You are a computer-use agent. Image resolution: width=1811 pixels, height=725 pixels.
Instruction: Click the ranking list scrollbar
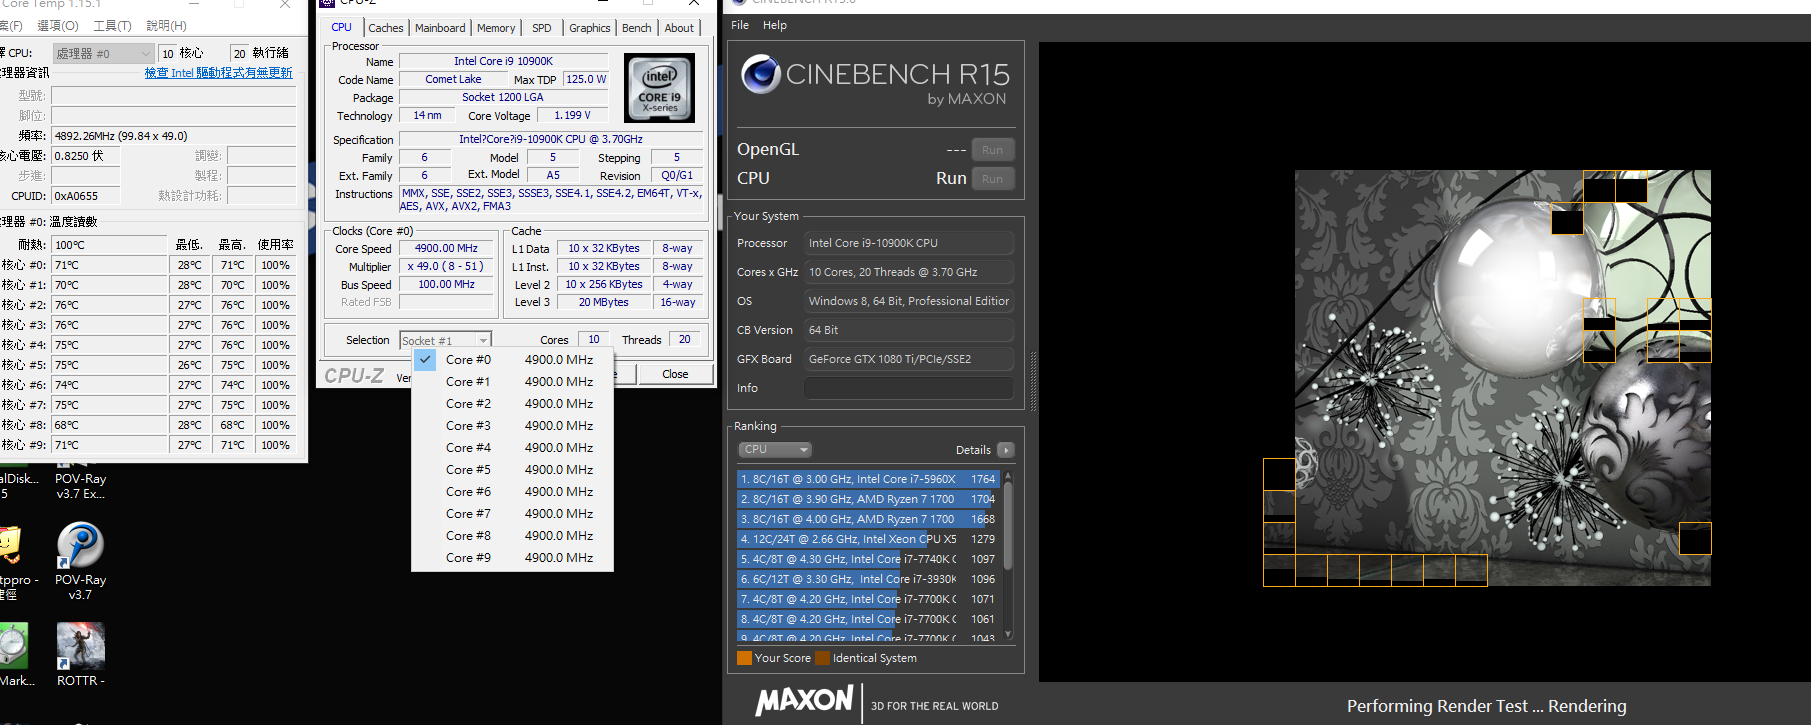[1008, 527]
